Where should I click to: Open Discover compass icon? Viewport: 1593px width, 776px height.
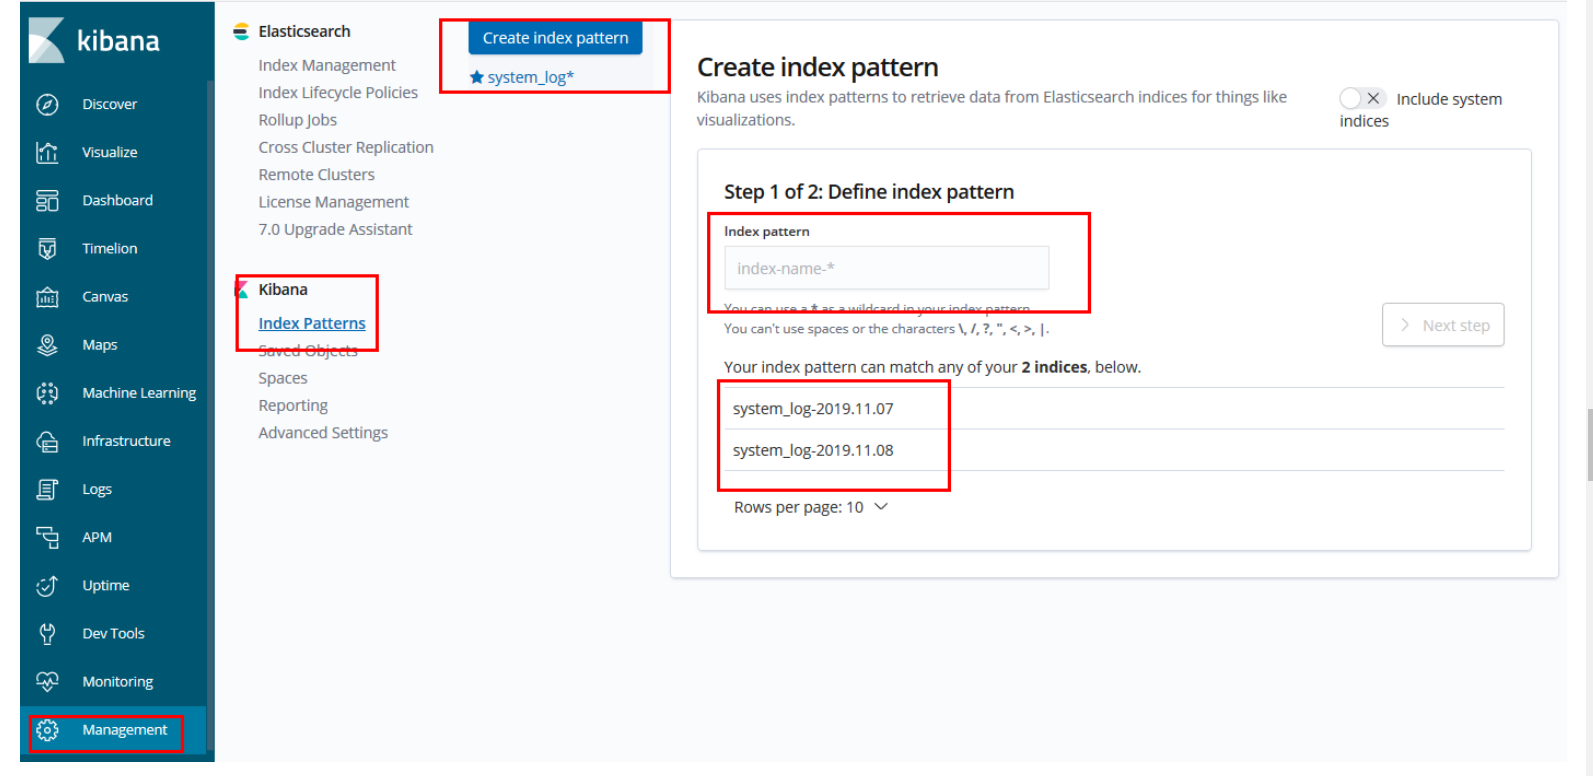click(x=47, y=104)
